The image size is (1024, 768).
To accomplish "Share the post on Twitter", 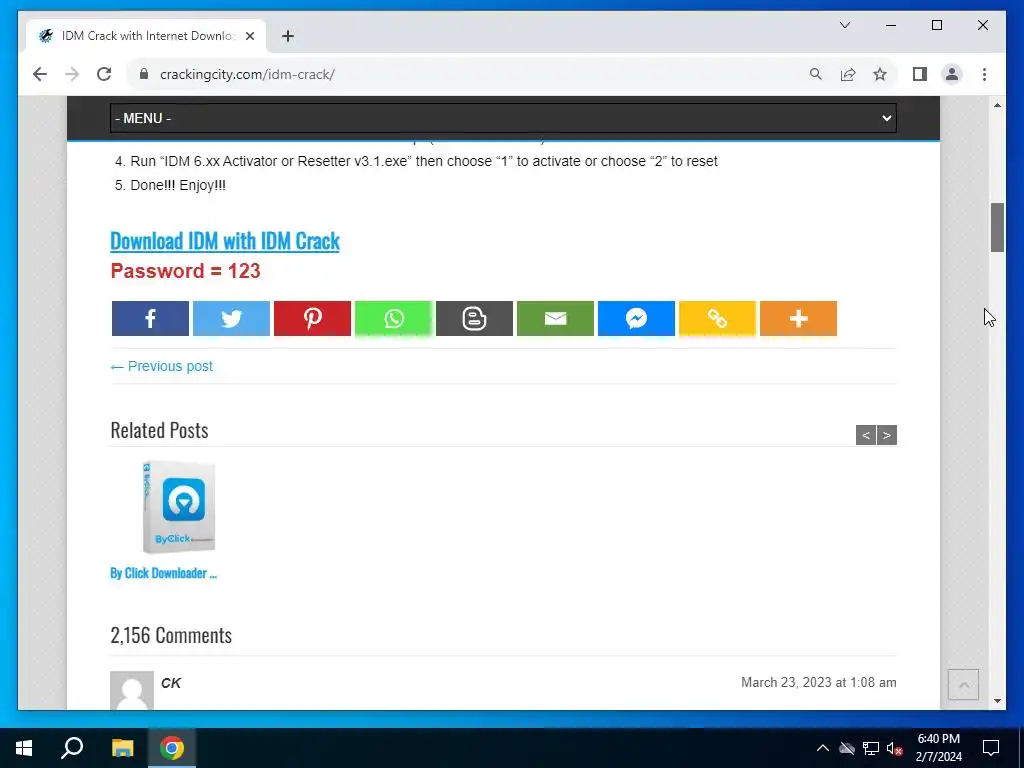I will (x=231, y=318).
